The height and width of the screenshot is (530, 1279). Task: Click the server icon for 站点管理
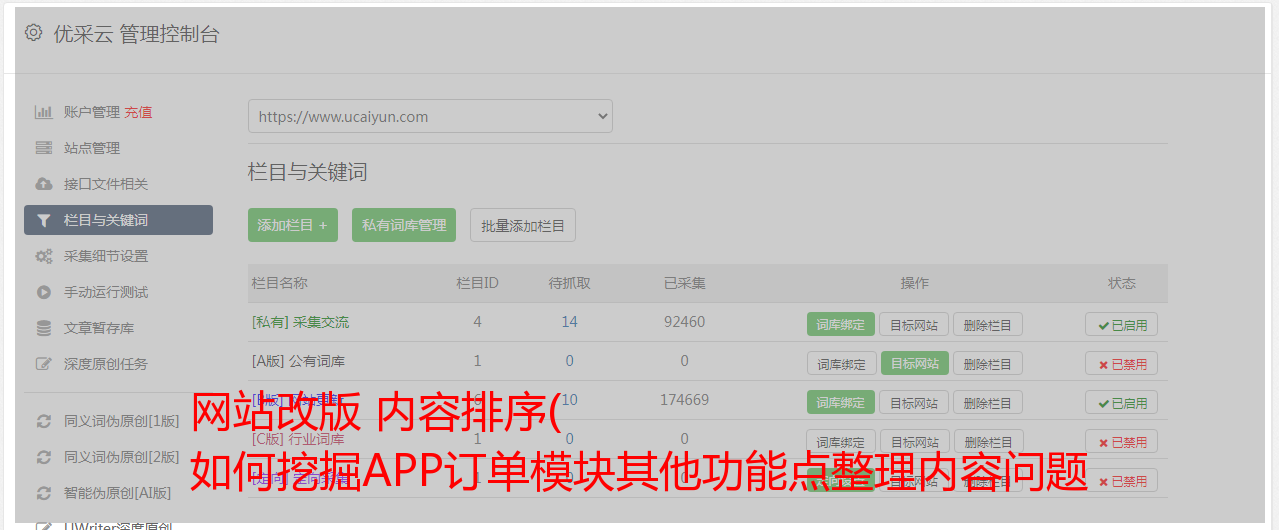[43, 148]
